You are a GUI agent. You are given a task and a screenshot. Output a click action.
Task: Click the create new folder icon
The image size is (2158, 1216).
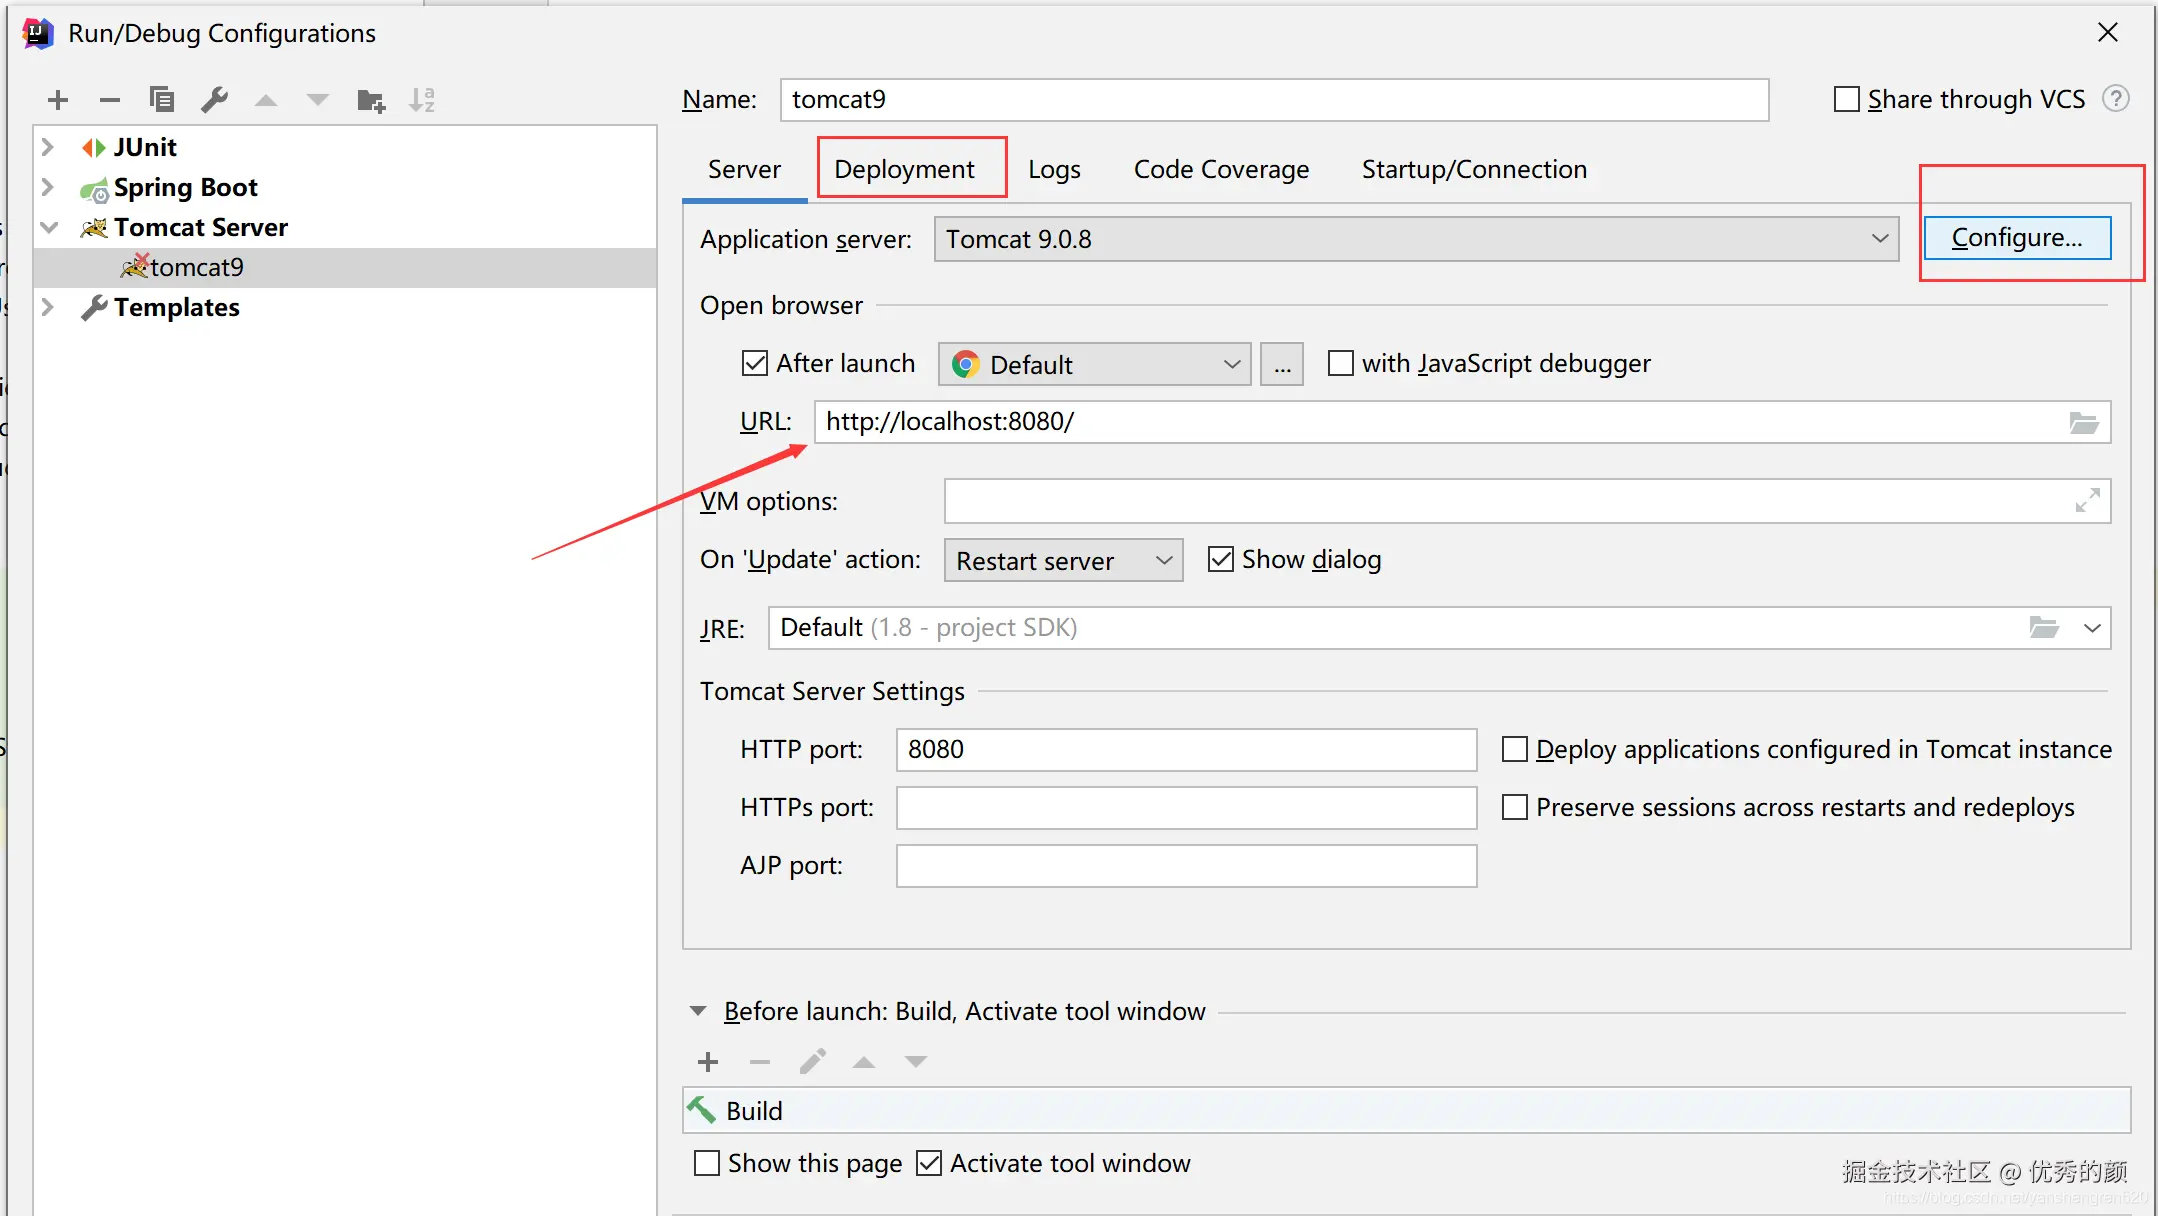[371, 100]
